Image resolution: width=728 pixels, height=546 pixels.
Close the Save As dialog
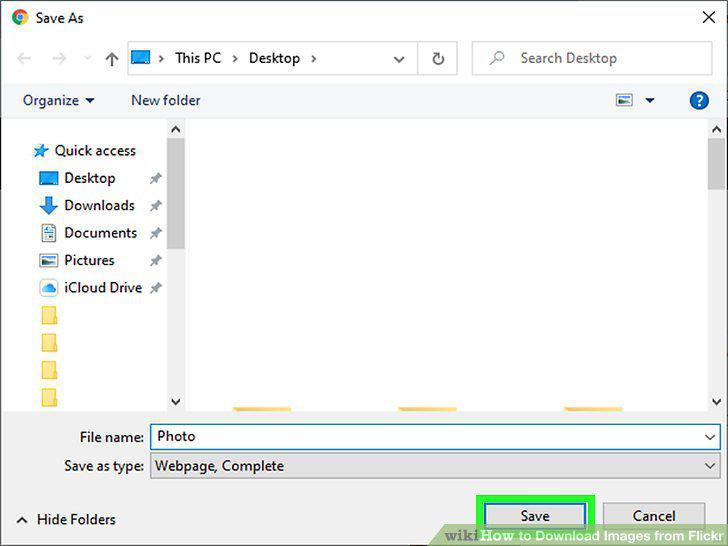(x=709, y=18)
